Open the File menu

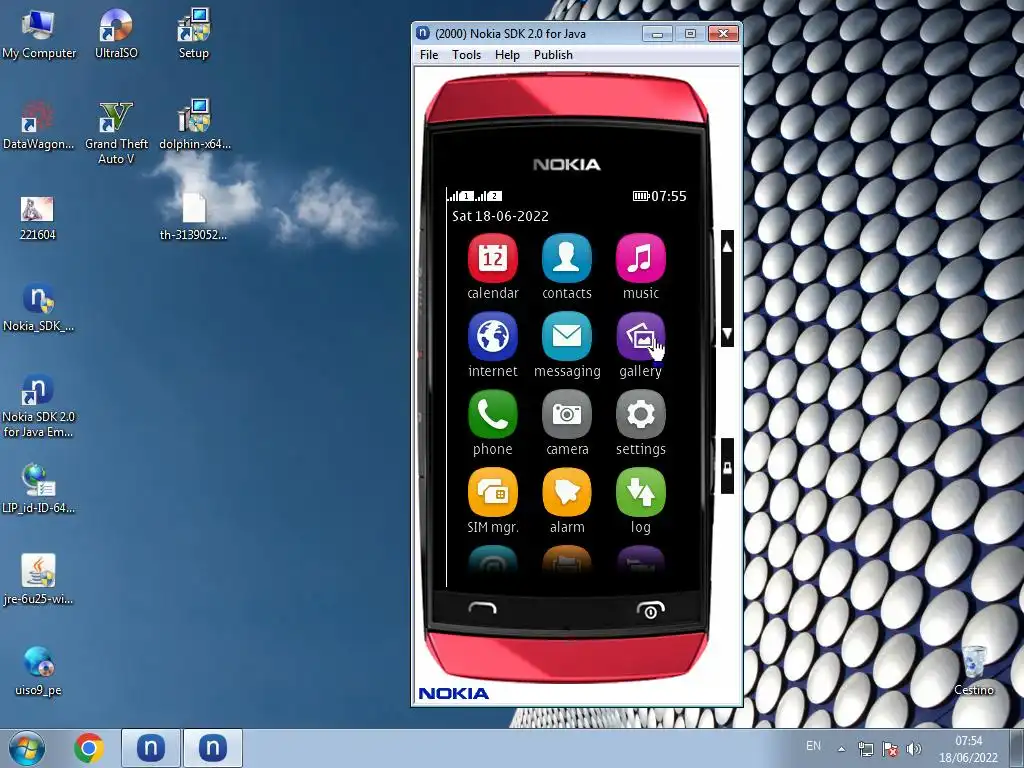(x=429, y=55)
